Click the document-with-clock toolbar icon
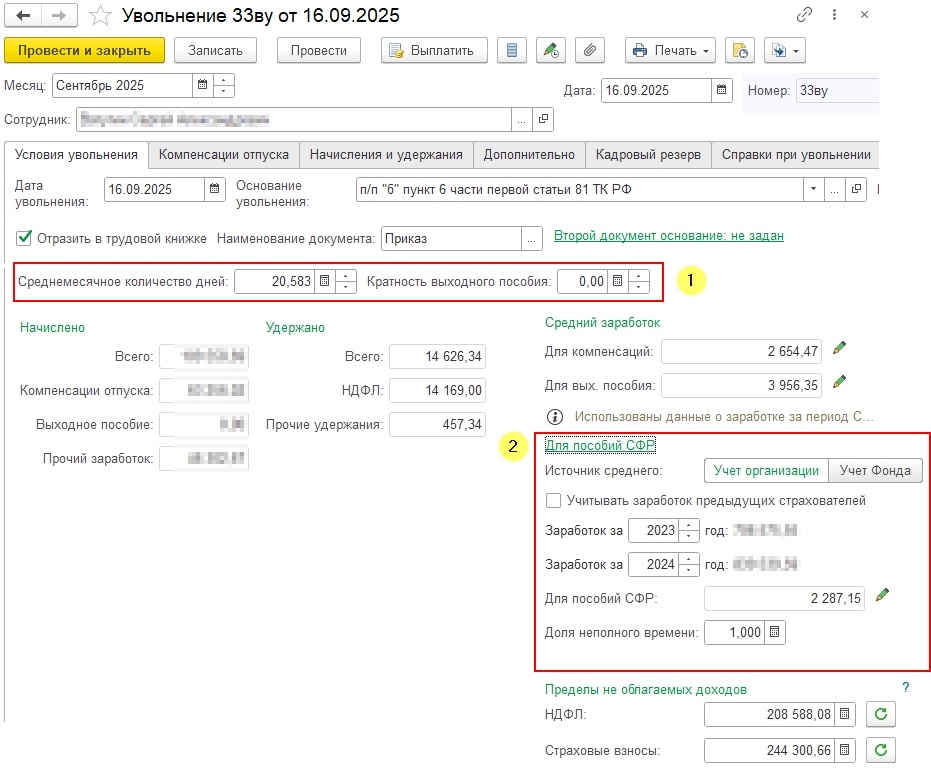931x777 pixels. [x=740, y=50]
